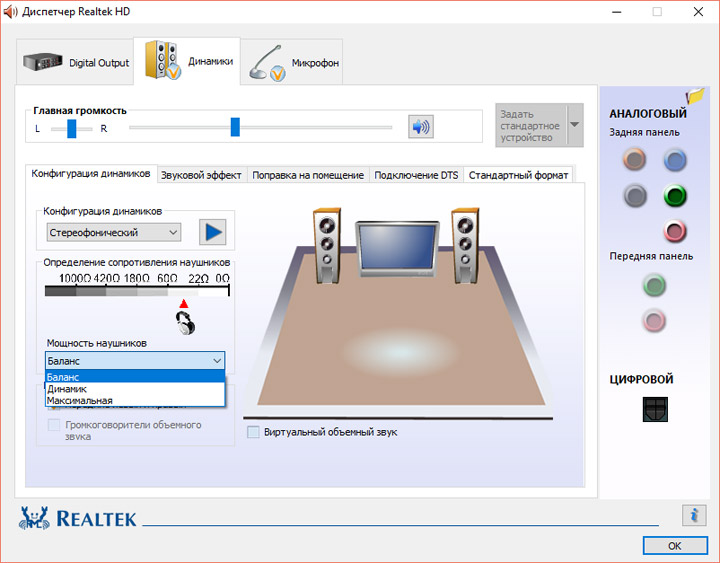Adjust the L/R balance slider handle

coord(72,128)
